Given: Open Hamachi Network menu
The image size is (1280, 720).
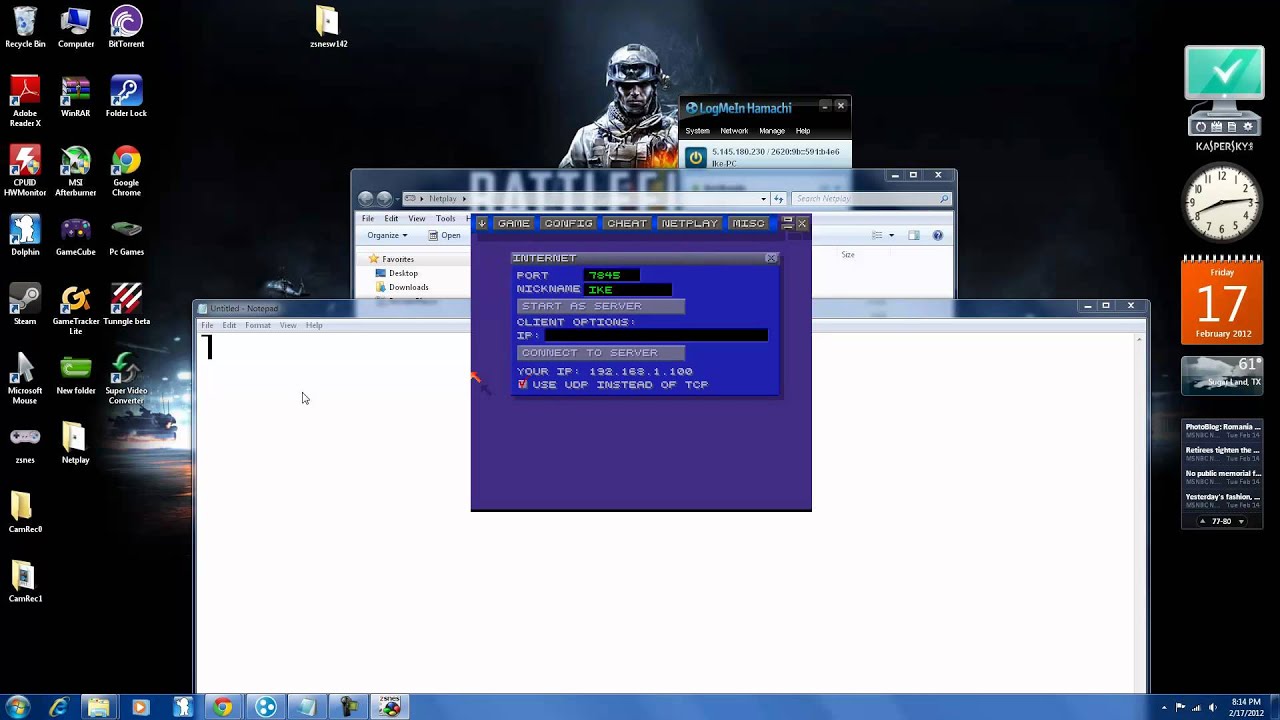Looking at the screenshot, I should [734, 131].
